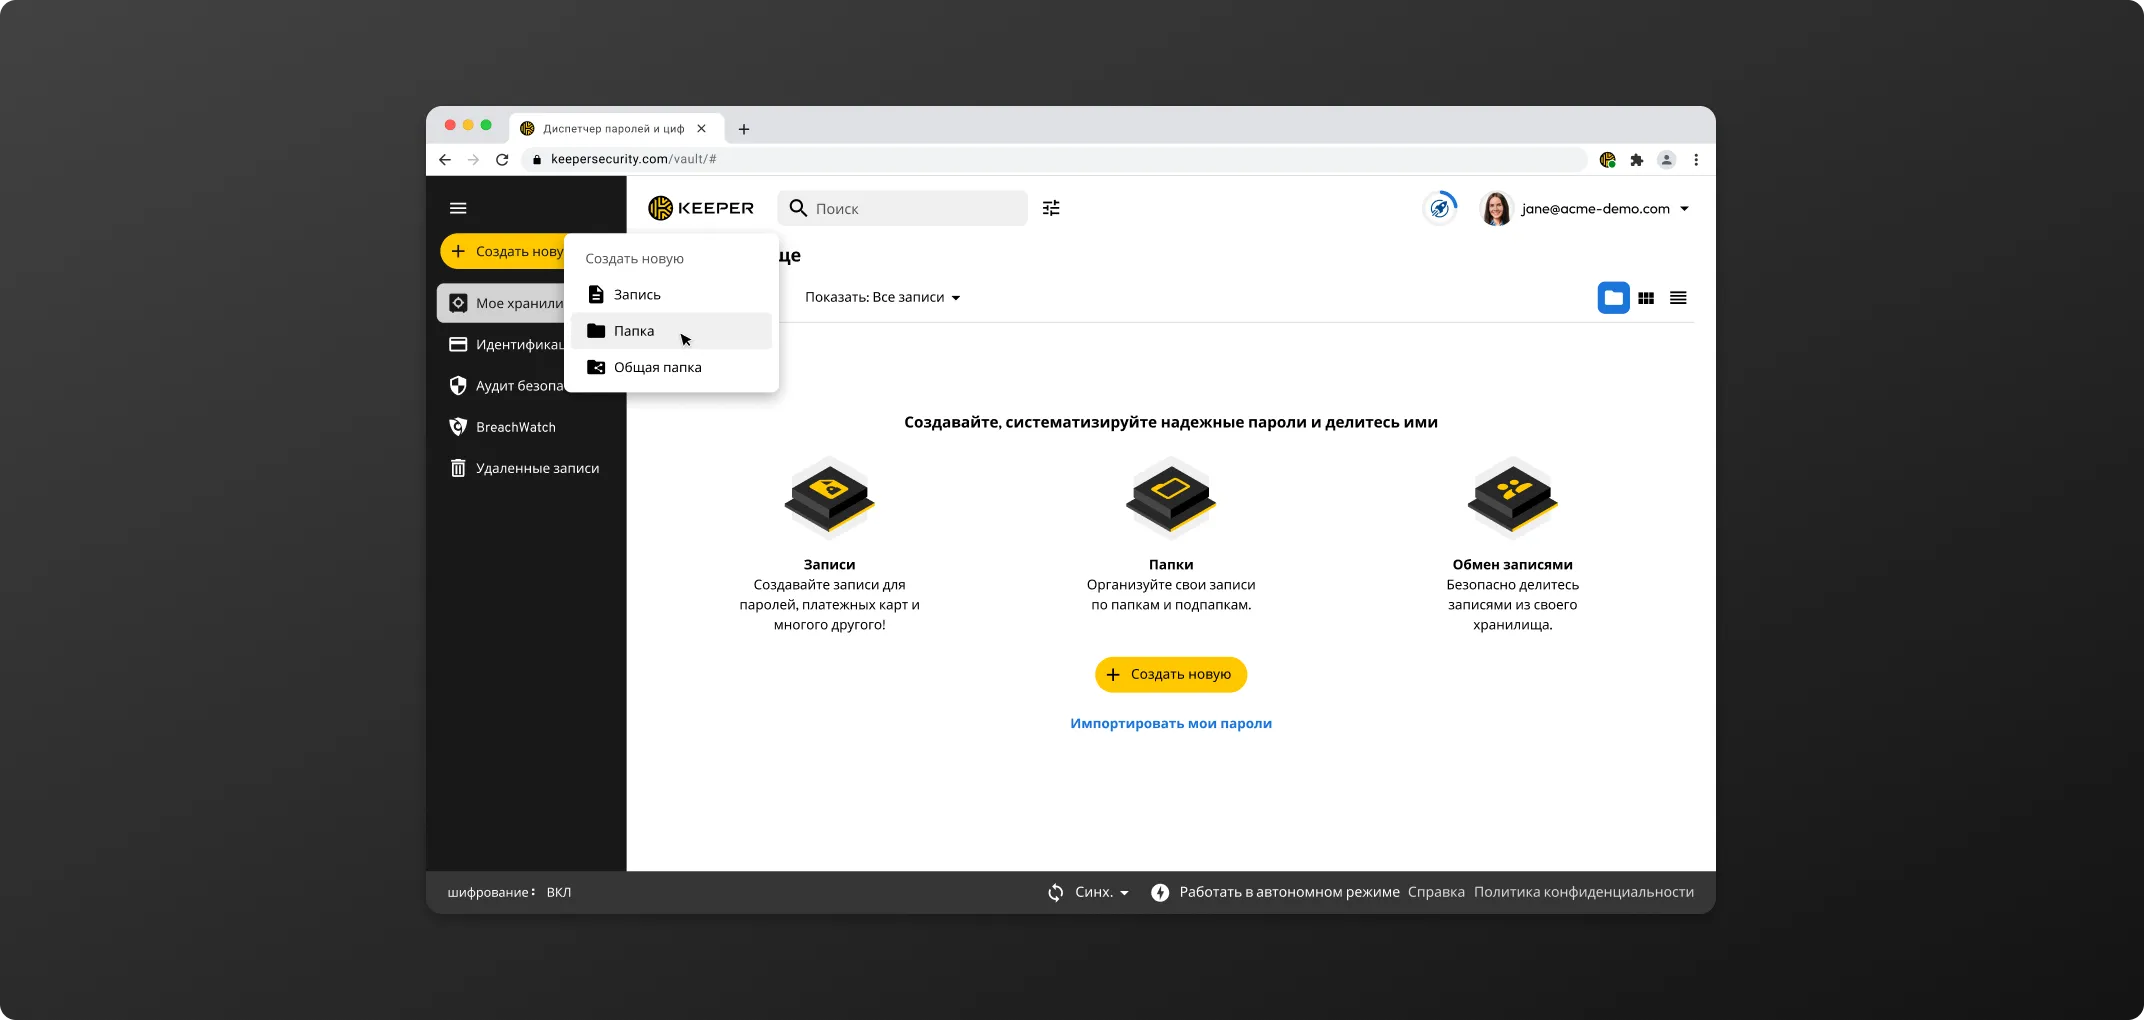Click the browser back arrow
The height and width of the screenshot is (1020, 2144).
(445, 159)
